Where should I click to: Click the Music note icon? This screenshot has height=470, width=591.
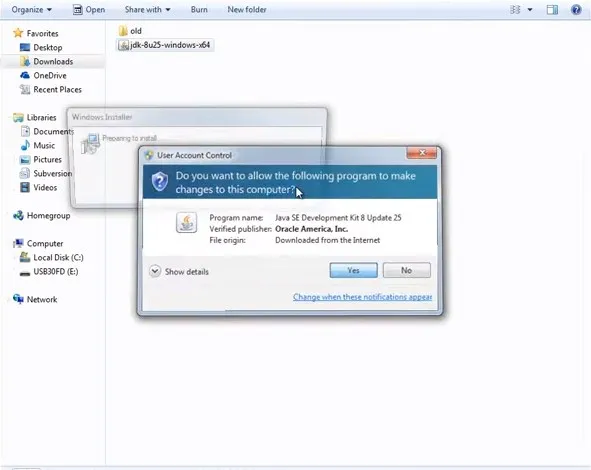tap(25, 145)
